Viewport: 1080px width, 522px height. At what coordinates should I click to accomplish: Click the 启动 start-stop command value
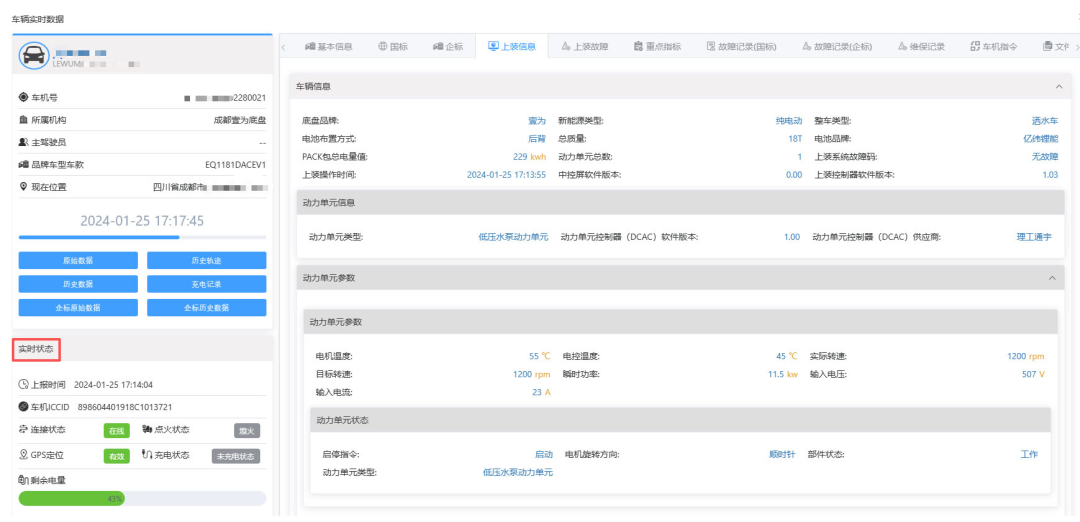tap(544, 455)
